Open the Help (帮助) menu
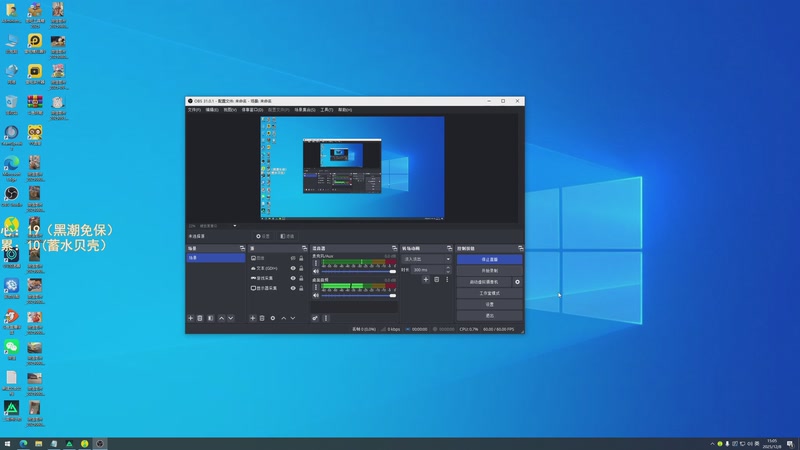800x450 pixels. pos(345,110)
